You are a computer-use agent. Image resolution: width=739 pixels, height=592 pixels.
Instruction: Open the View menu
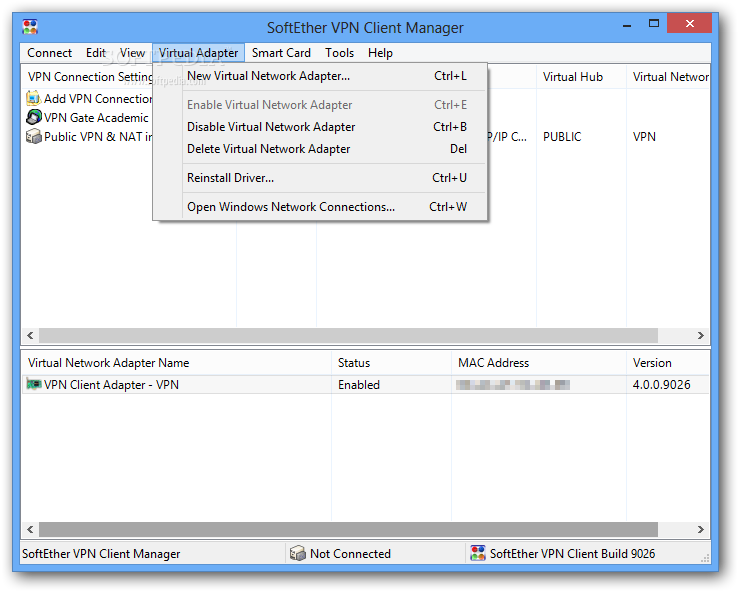[x=132, y=53]
